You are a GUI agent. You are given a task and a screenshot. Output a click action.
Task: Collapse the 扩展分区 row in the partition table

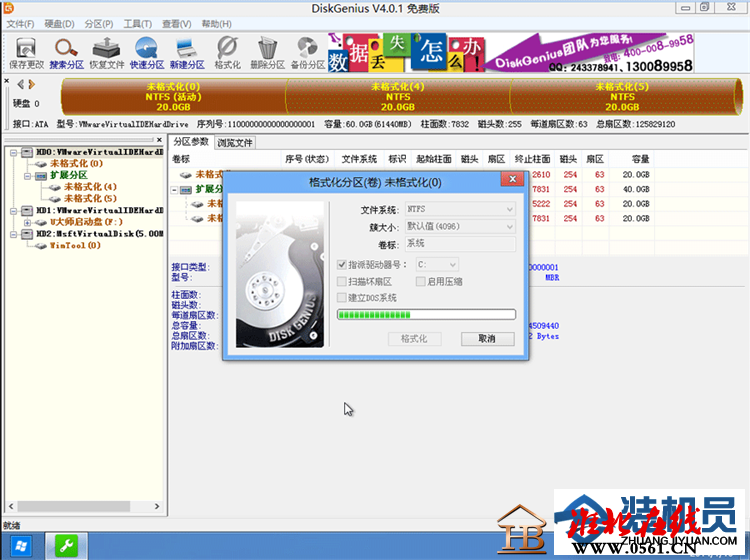175,190
